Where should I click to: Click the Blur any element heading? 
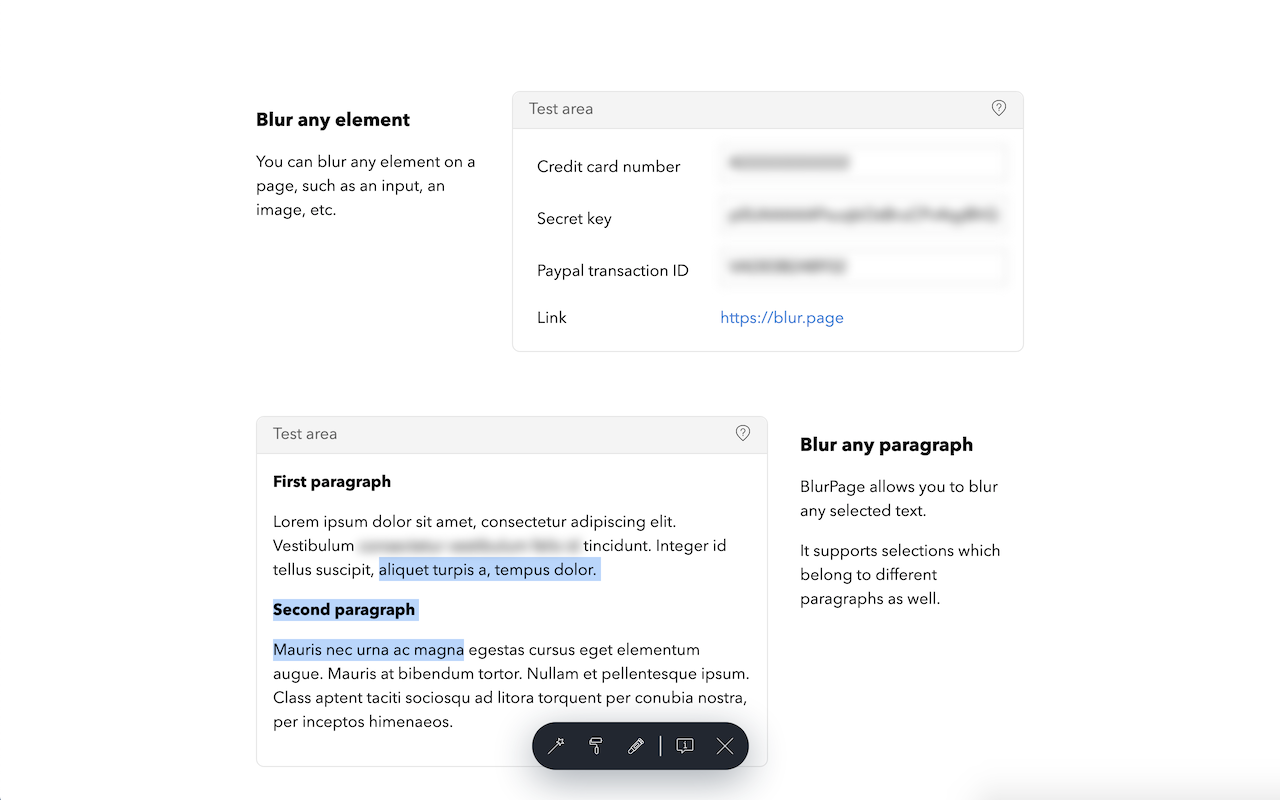(x=333, y=120)
